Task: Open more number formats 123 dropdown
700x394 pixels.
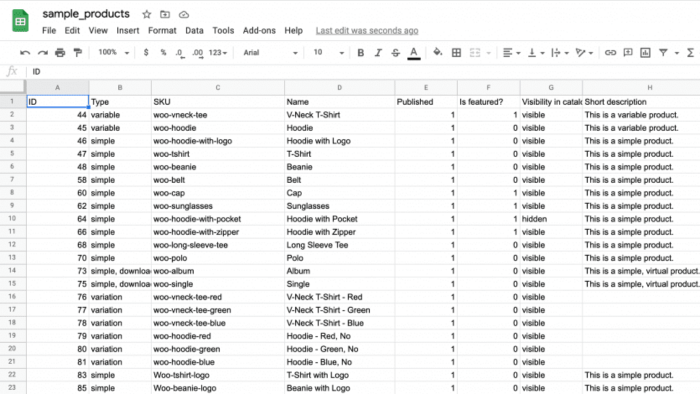Action: [218, 53]
